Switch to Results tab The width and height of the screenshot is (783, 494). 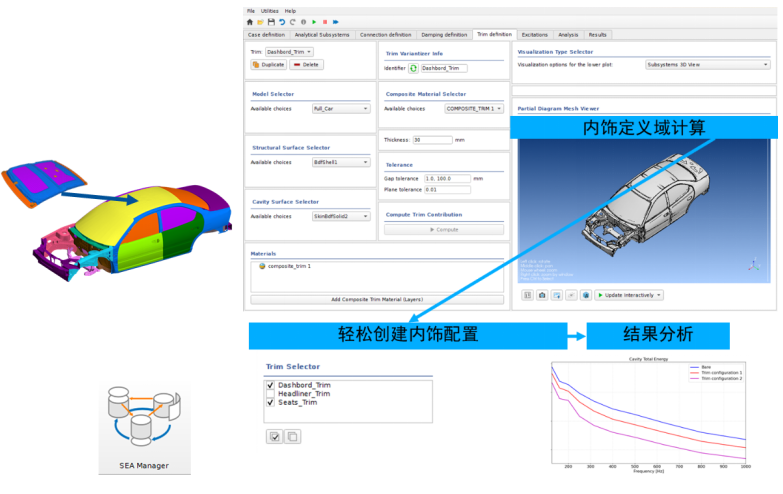pyautogui.click(x=598, y=35)
